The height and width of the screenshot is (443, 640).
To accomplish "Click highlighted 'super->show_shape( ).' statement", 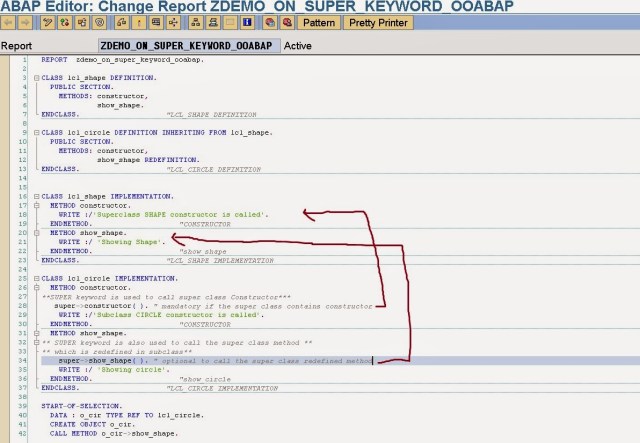I will [x=103, y=361].
